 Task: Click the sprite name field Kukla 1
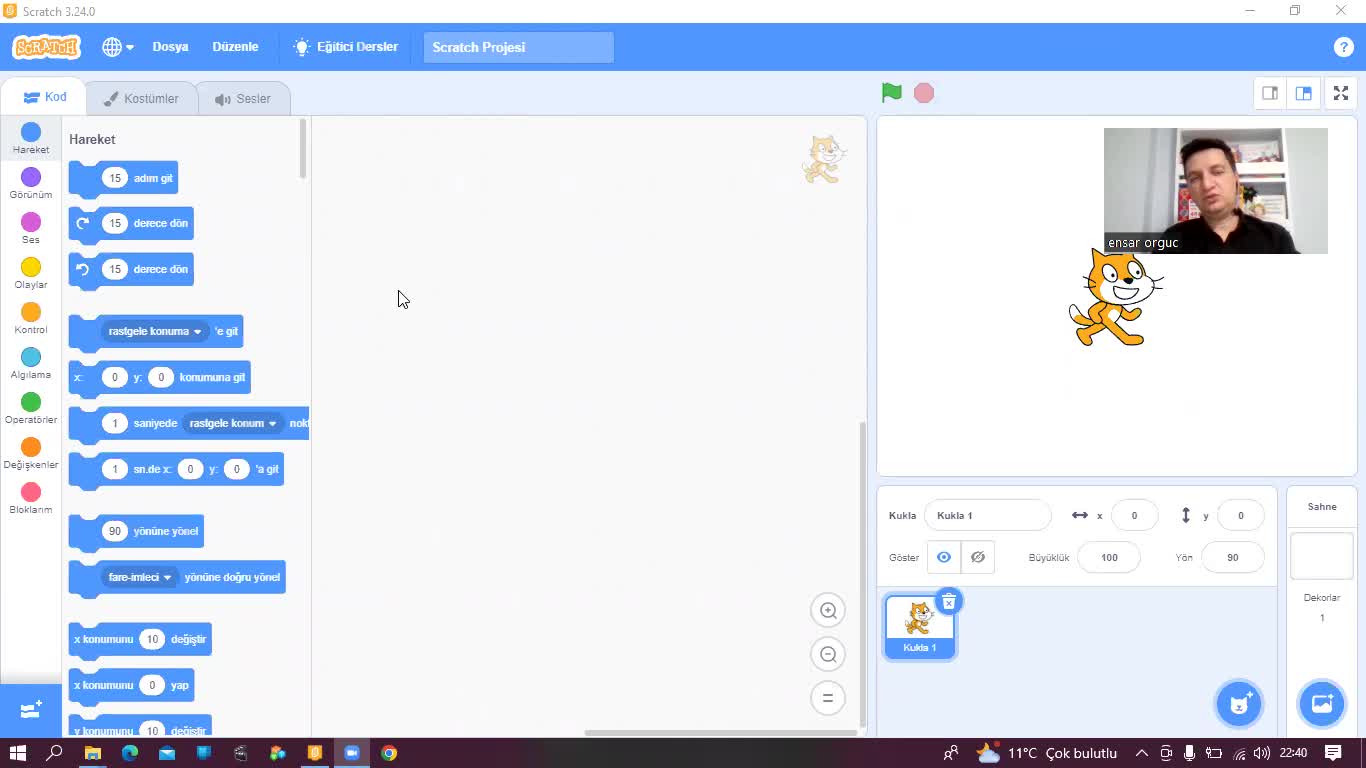coord(988,515)
